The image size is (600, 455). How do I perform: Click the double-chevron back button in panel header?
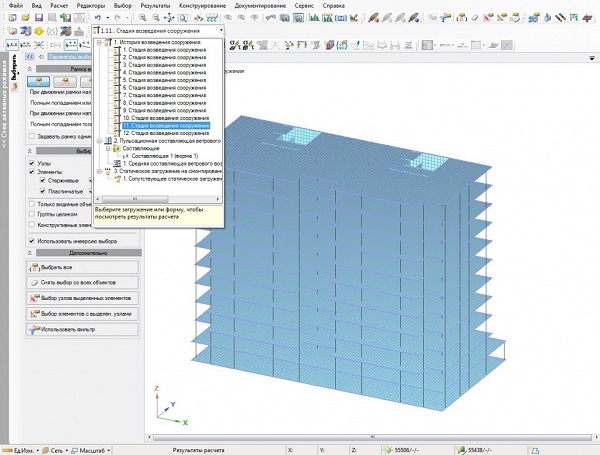click(x=29, y=57)
